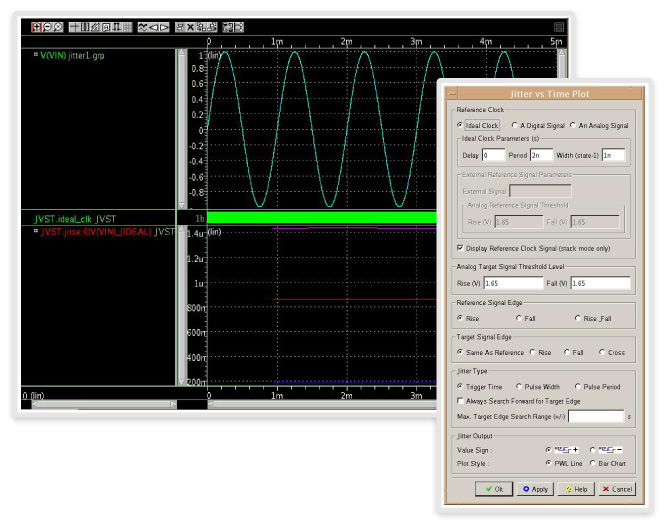Click the X delete icon in toolbar

[x=190, y=27]
